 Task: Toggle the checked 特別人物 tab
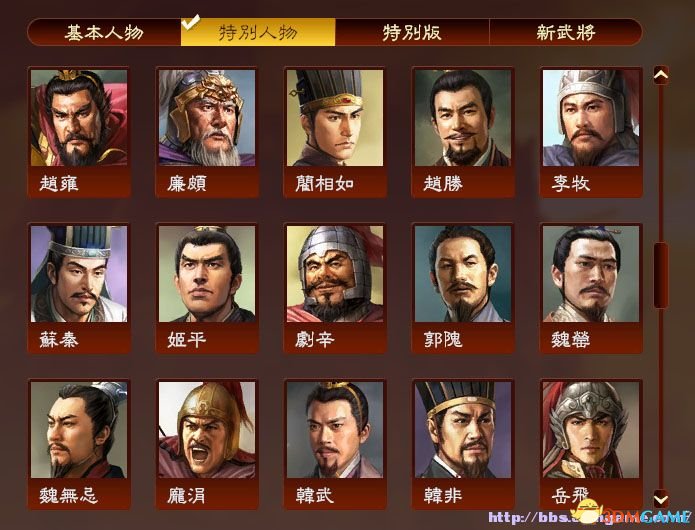point(258,32)
